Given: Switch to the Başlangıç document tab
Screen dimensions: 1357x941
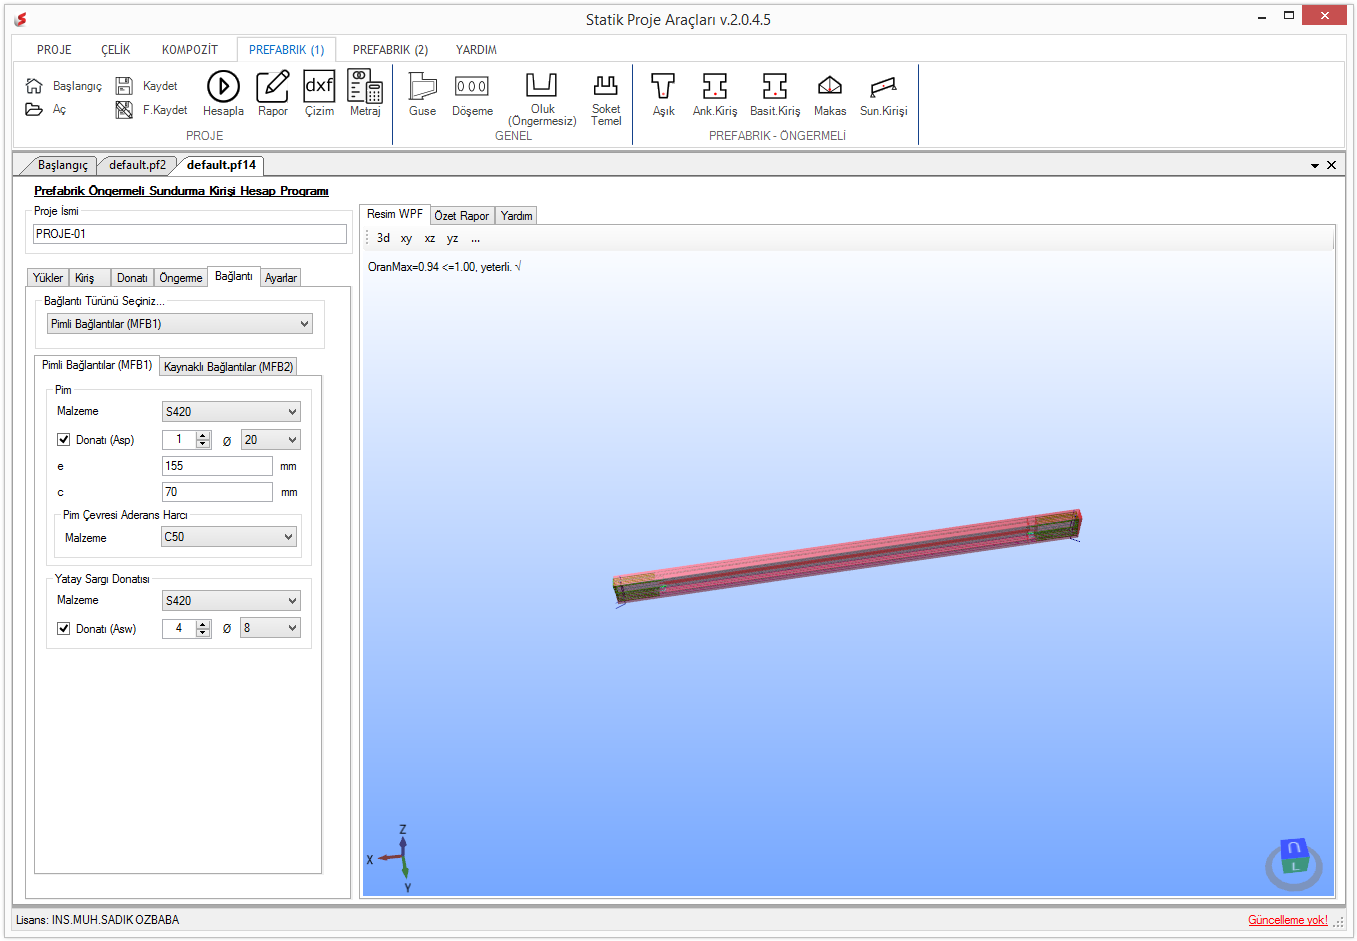Looking at the screenshot, I should [x=62, y=165].
